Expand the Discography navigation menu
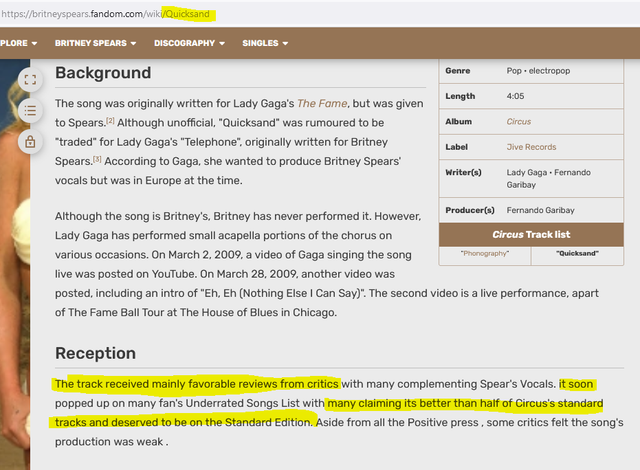640x470 pixels. click(189, 43)
